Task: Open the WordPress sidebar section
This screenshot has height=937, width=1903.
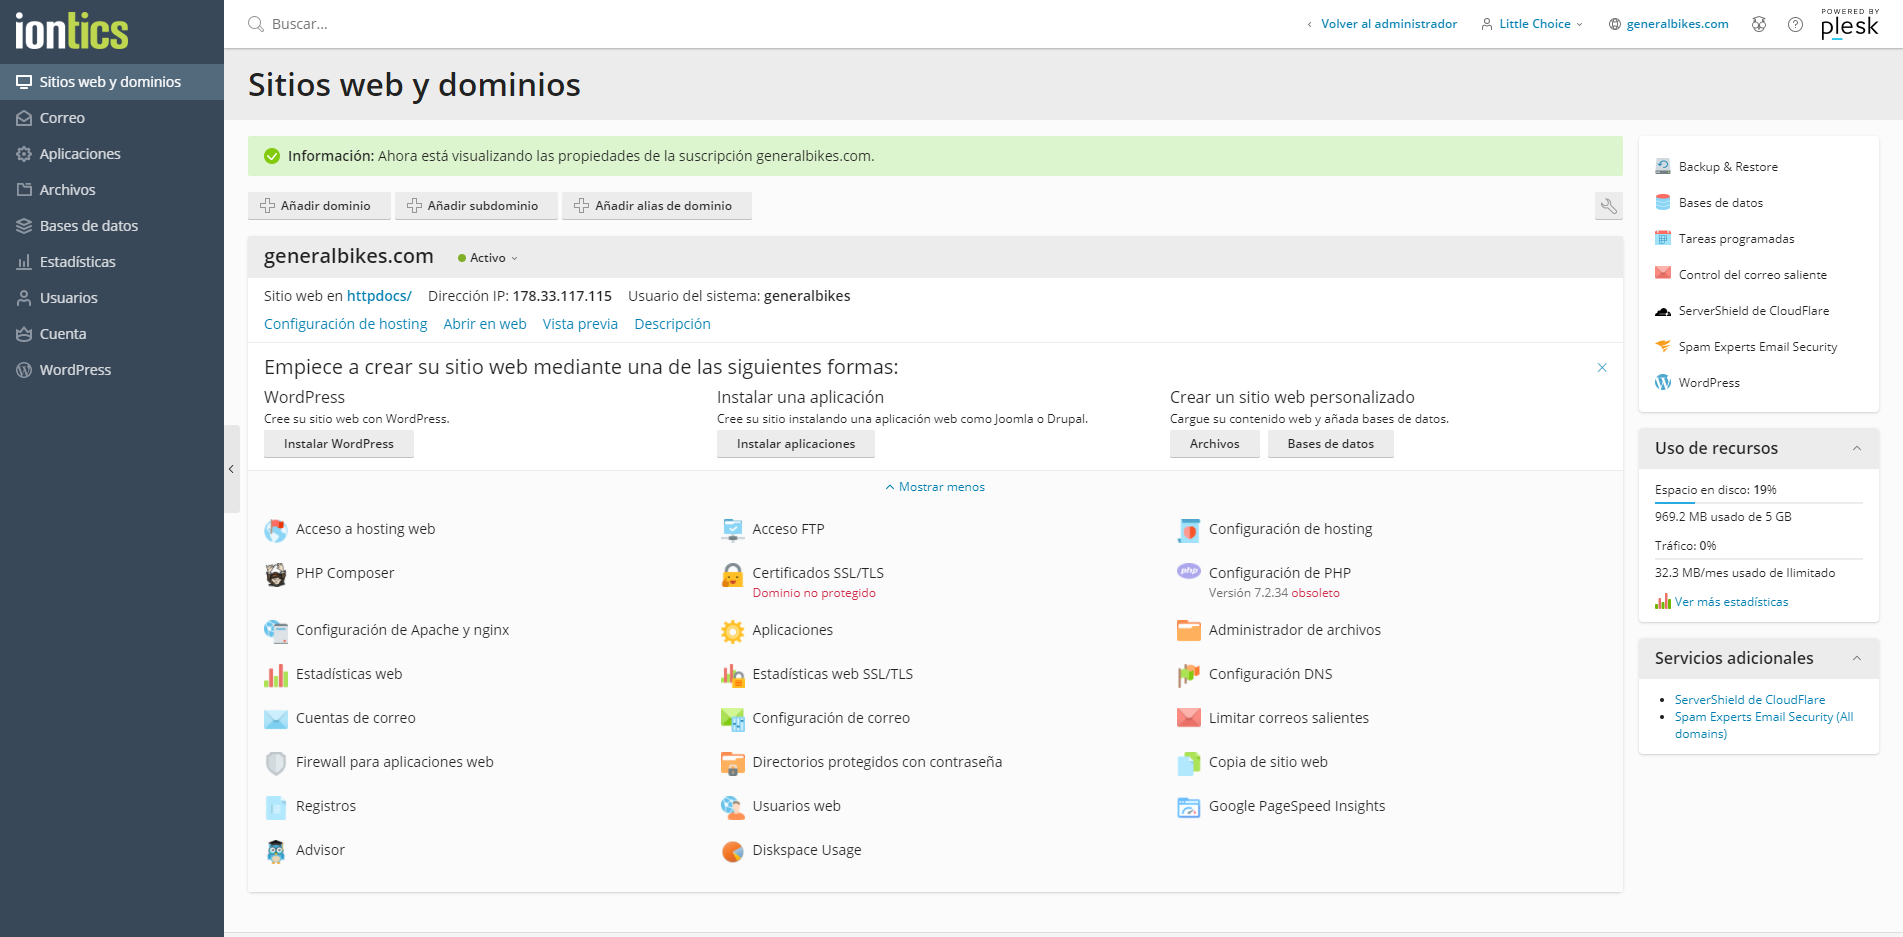Action: click(x=74, y=369)
